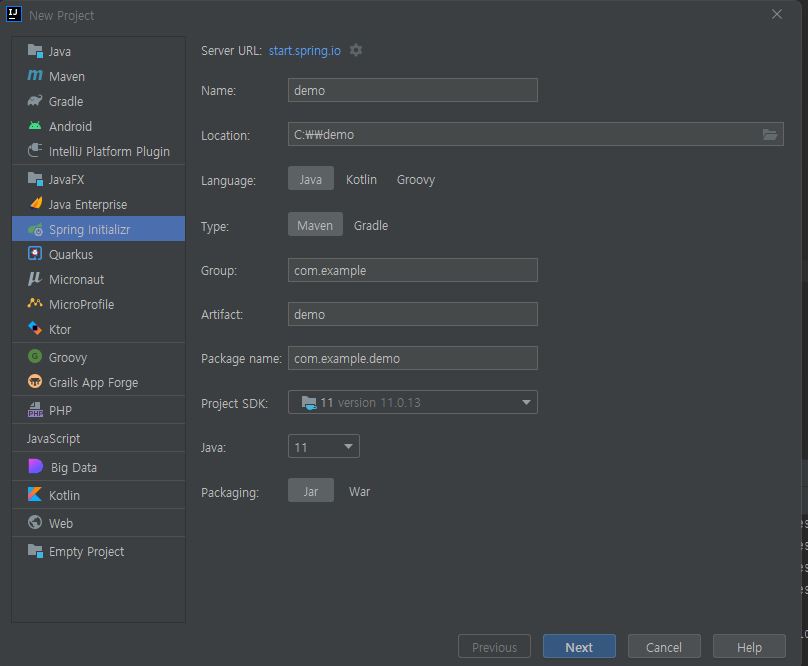Choose the Grails App Forge icon
The height and width of the screenshot is (666, 808).
pos(35,381)
